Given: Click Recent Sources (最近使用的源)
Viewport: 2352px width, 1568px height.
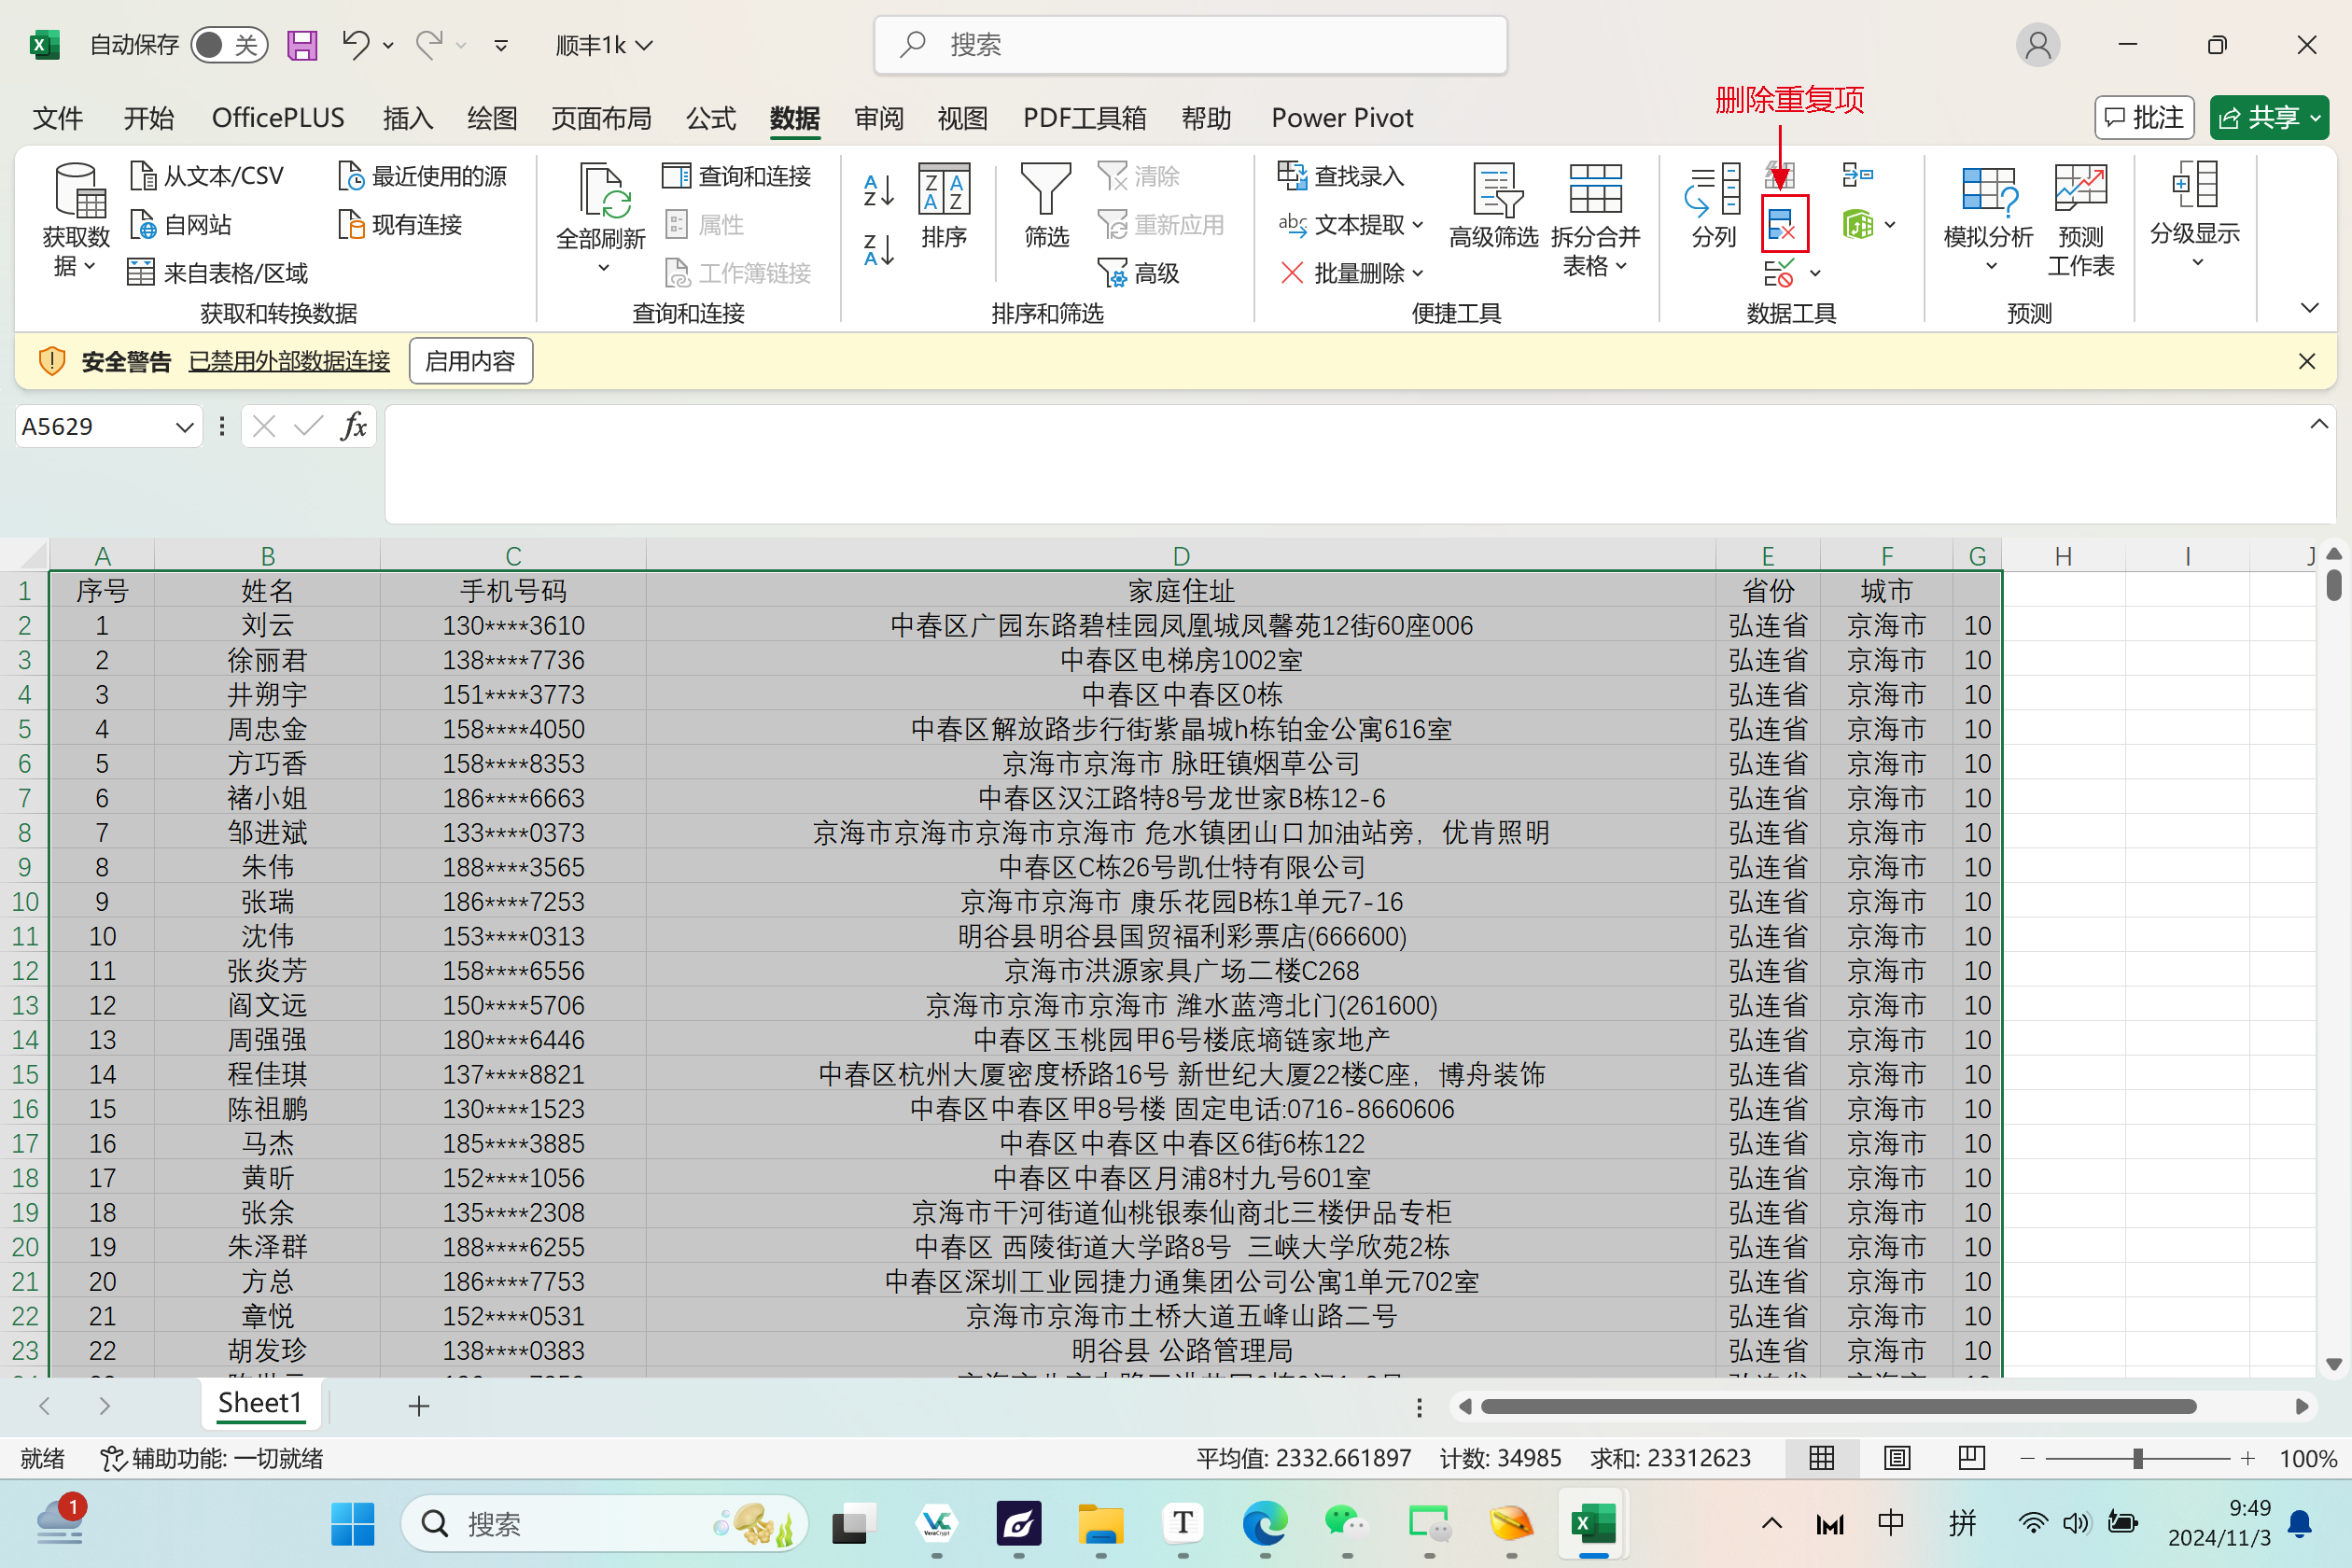Looking at the screenshot, I should point(422,176).
